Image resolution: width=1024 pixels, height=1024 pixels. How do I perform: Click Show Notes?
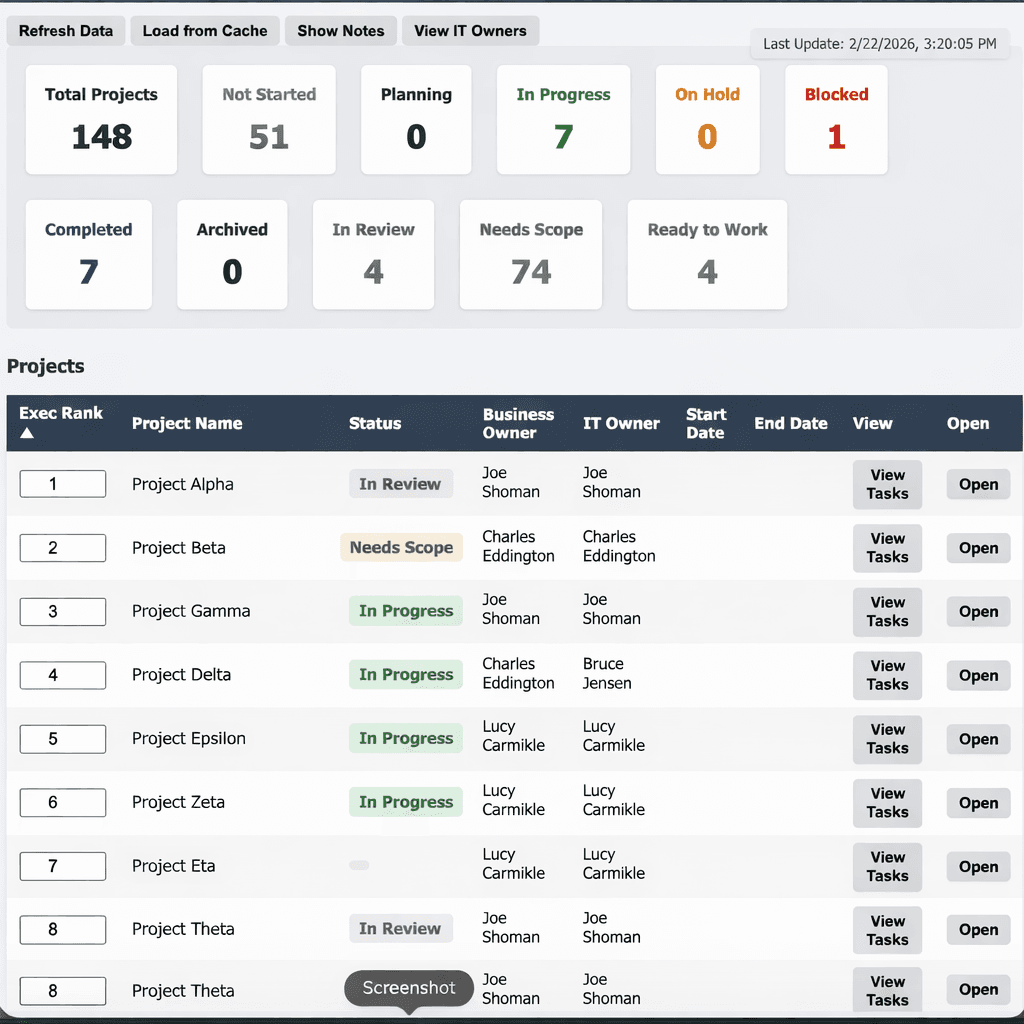[340, 31]
